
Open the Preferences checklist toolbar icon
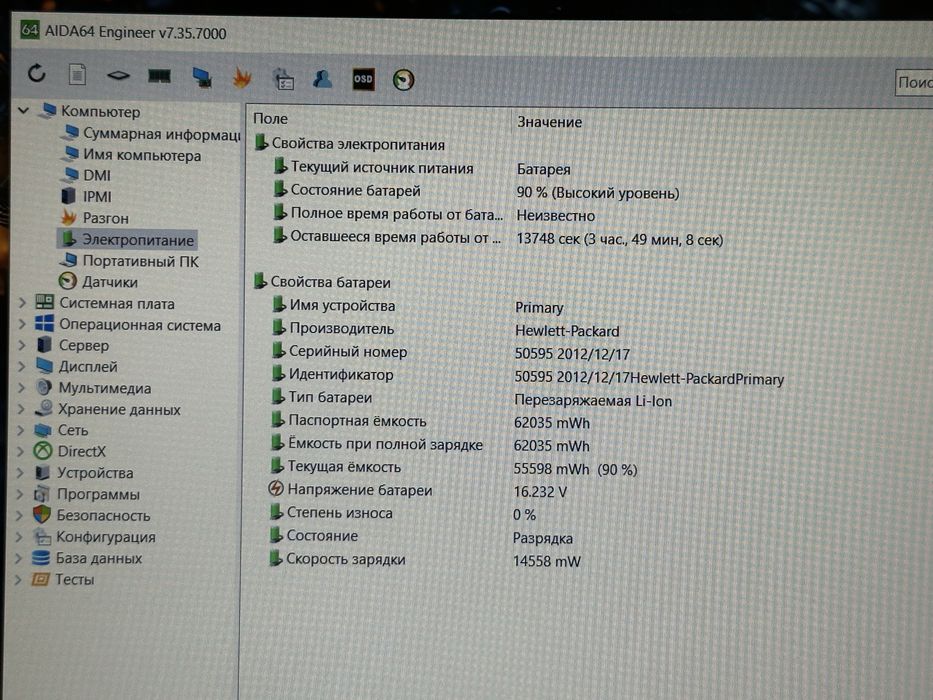(283, 79)
